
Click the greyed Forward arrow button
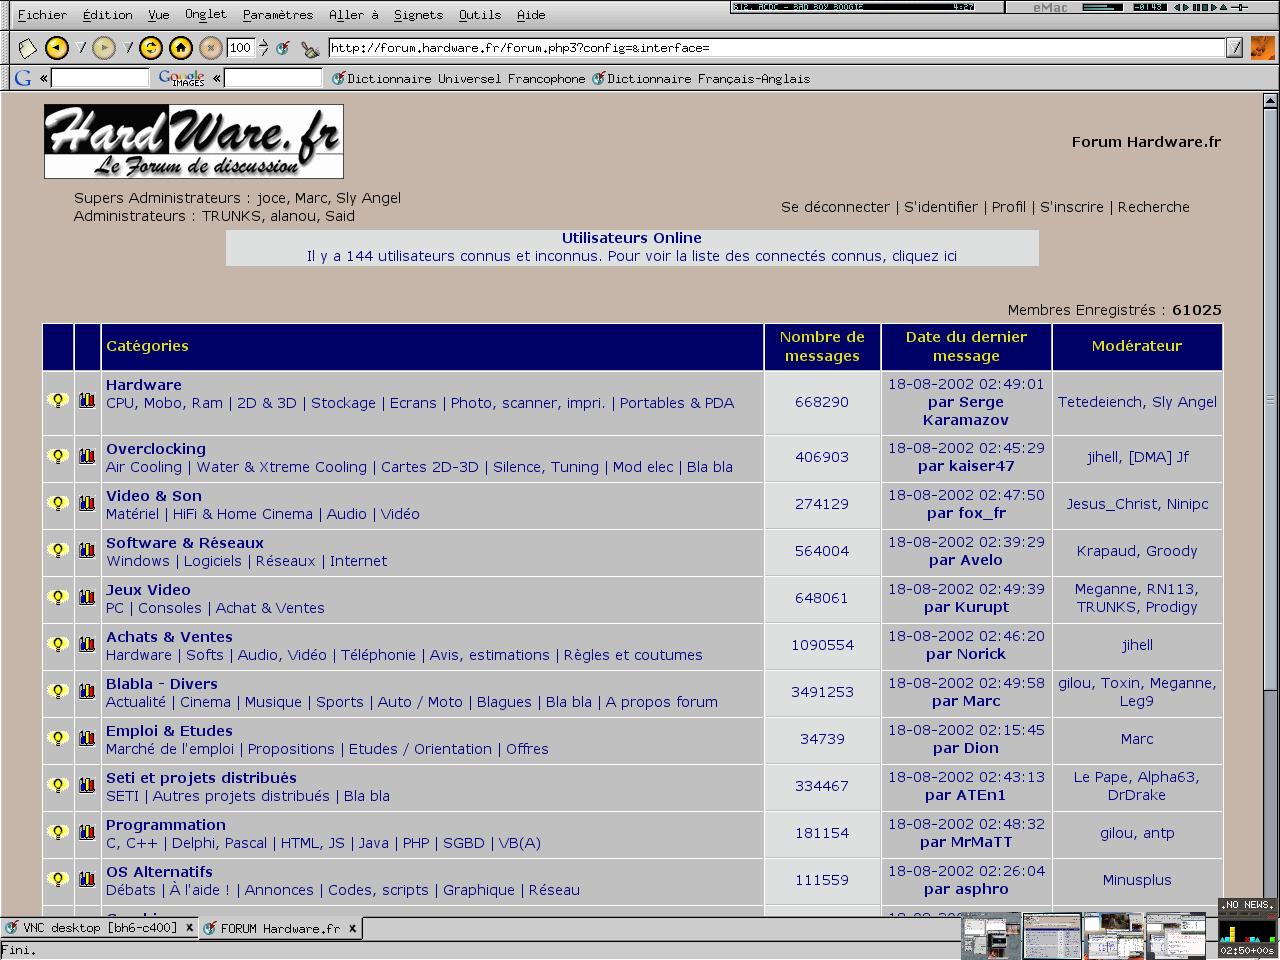tap(104, 47)
